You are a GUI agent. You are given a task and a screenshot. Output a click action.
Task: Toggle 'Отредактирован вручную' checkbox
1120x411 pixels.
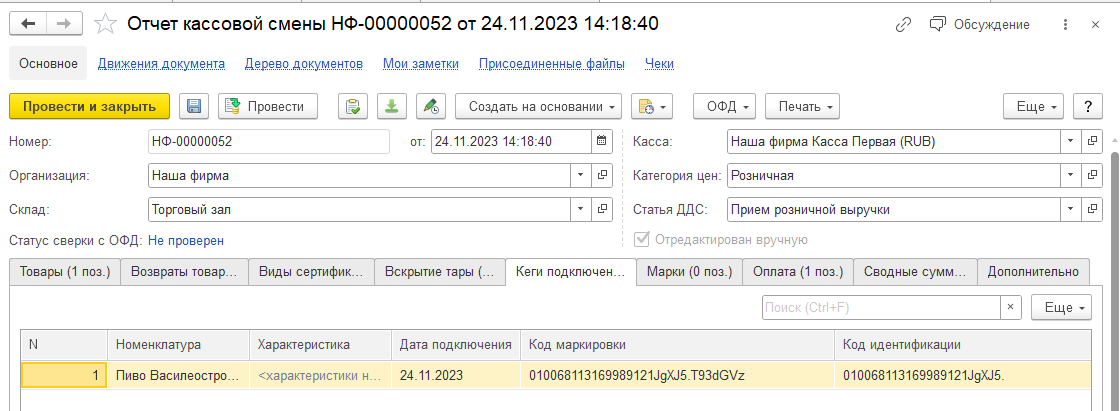(642, 240)
